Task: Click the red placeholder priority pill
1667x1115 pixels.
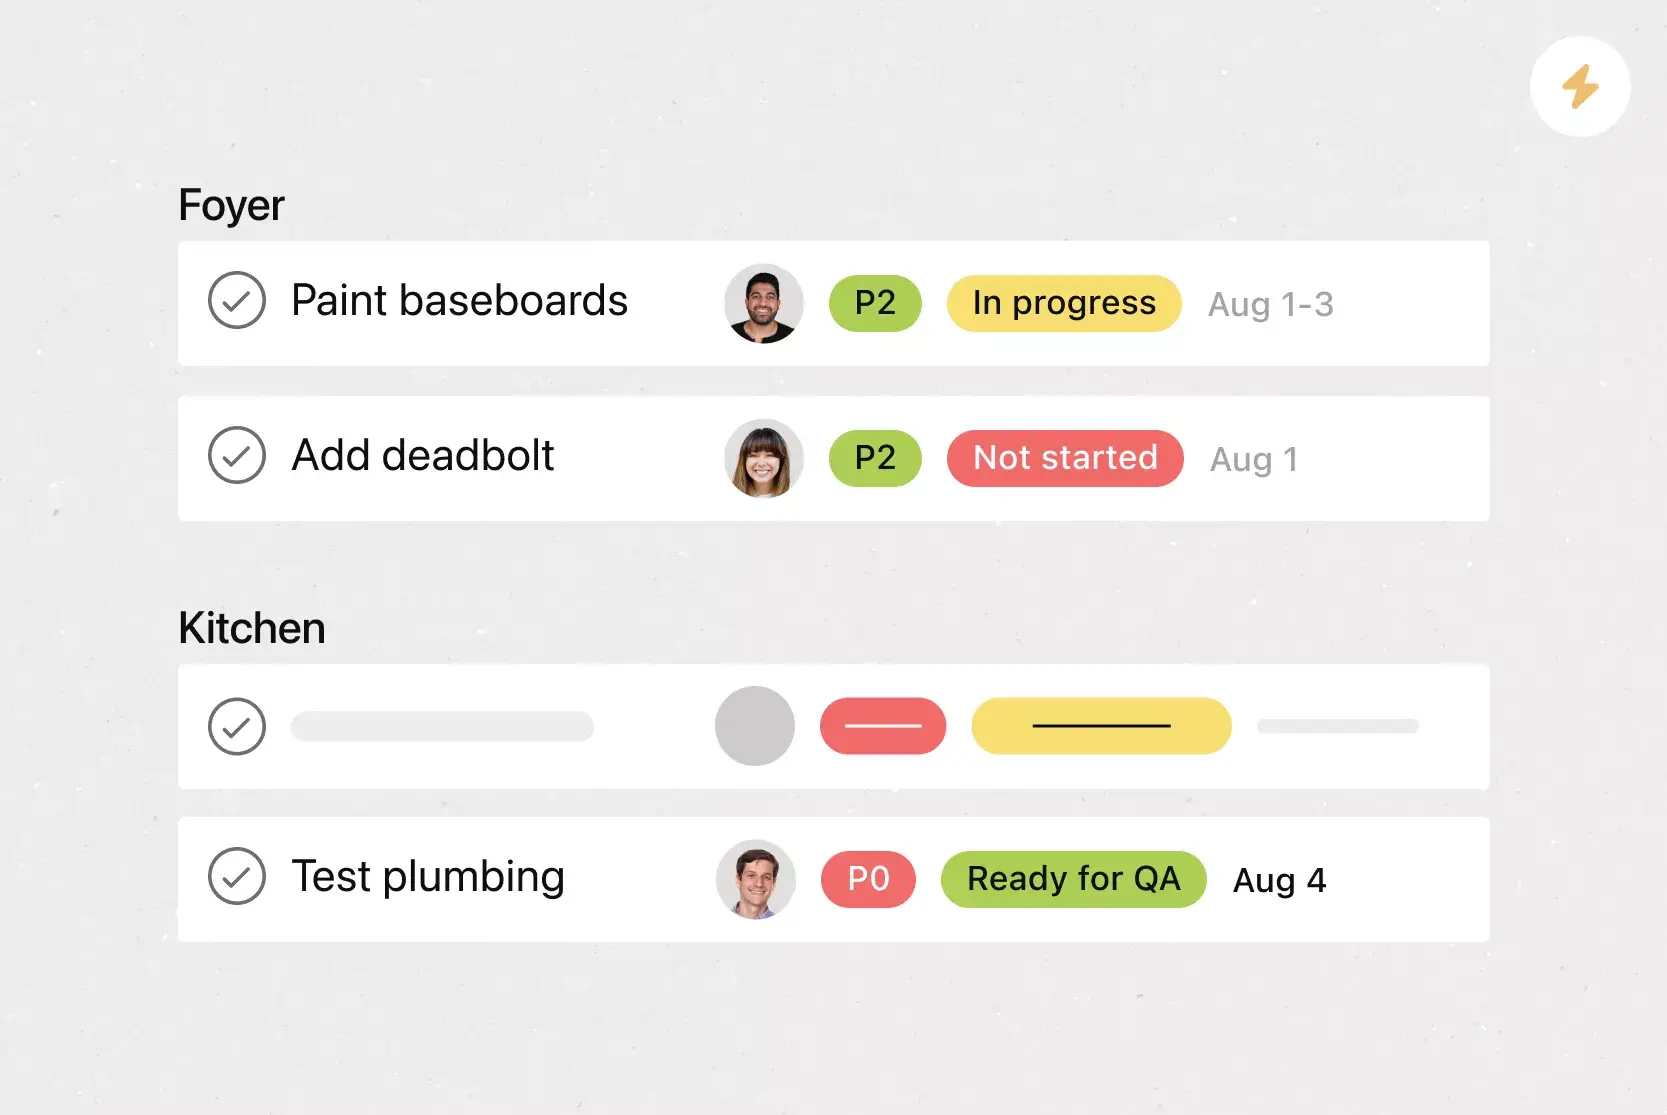Action: [883, 726]
